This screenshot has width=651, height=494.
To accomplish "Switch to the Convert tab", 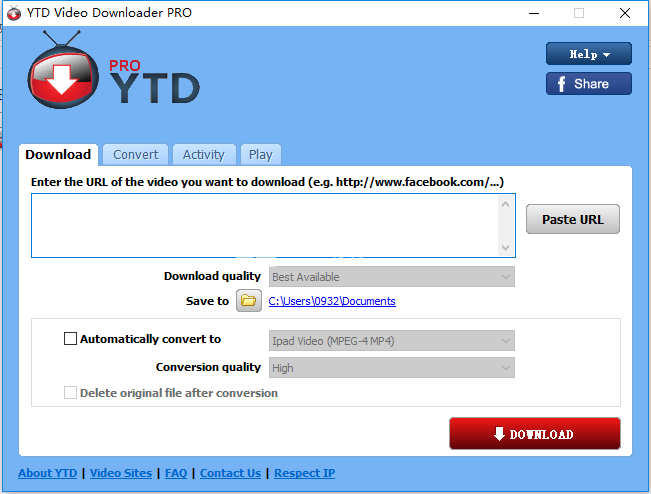I will pyautogui.click(x=136, y=155).
